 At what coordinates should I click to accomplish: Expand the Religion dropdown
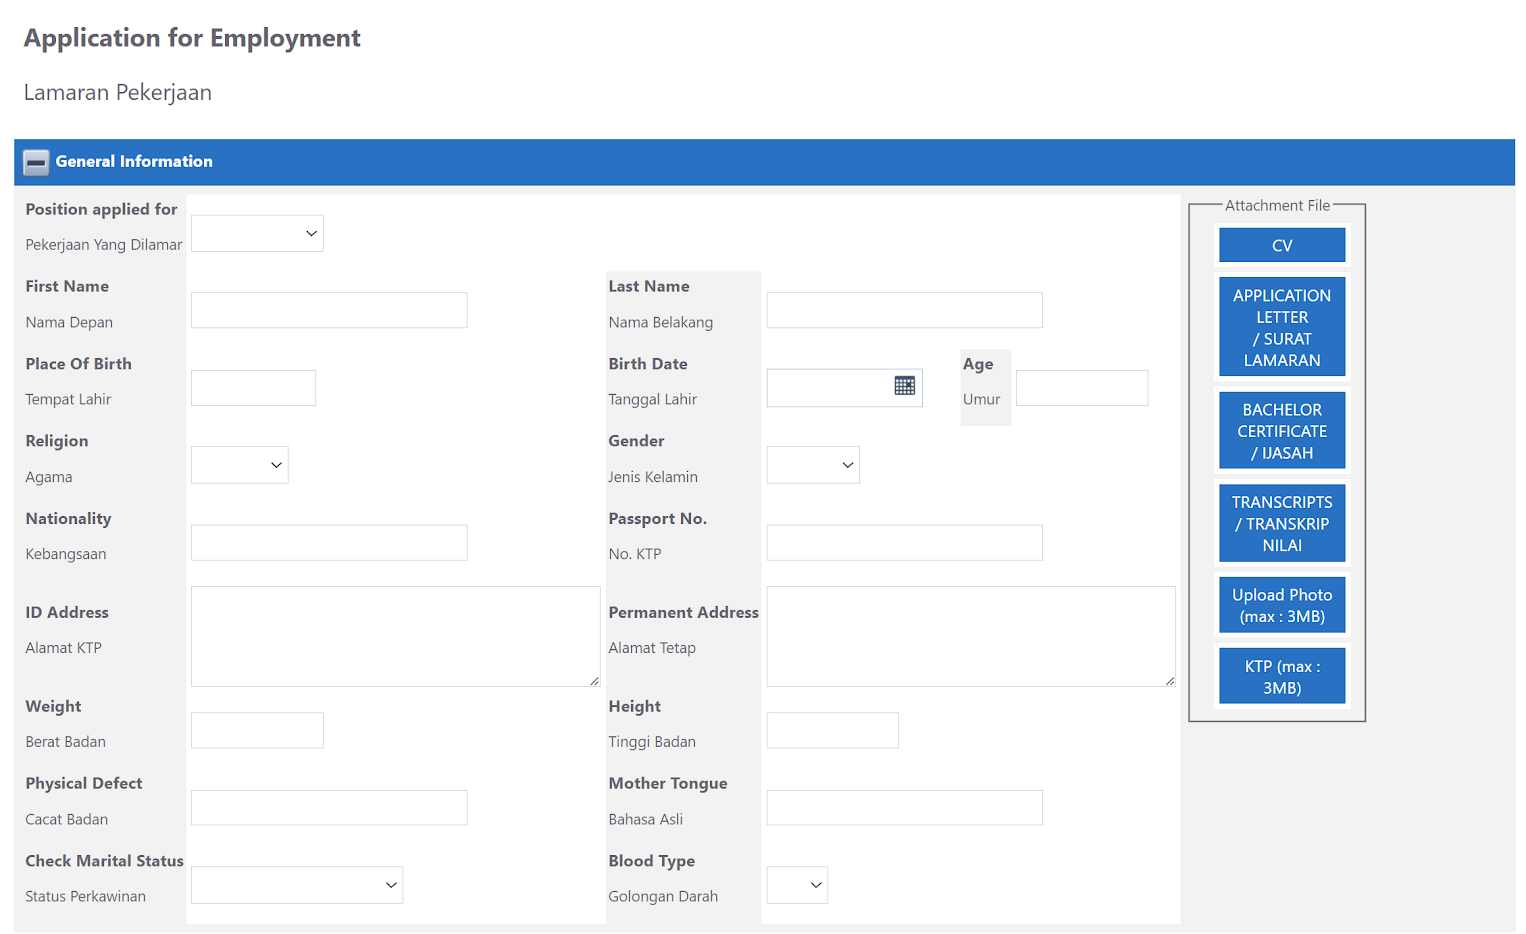coord(240,465)
